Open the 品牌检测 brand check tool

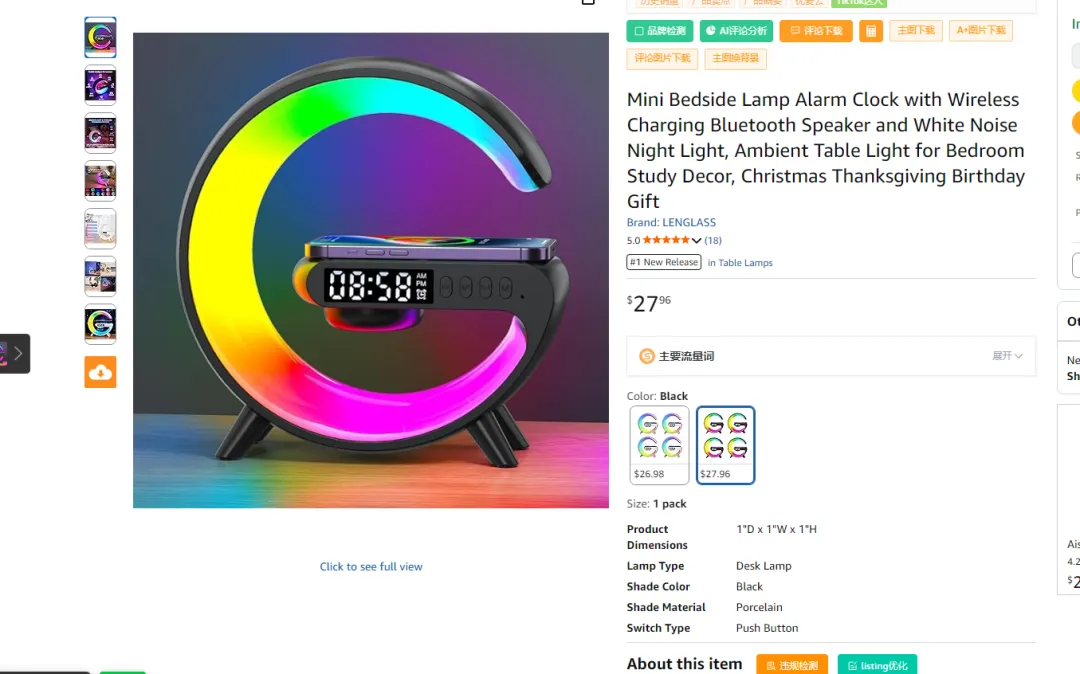(x=660, y=31)
